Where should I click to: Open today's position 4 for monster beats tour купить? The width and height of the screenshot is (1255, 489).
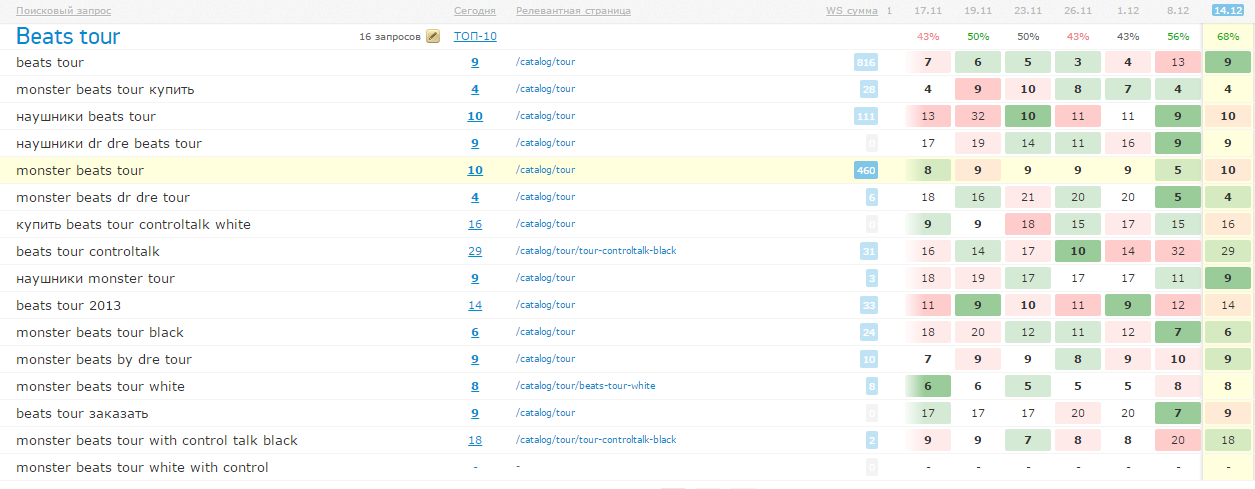pyautogui.click(x=475, y=89)
